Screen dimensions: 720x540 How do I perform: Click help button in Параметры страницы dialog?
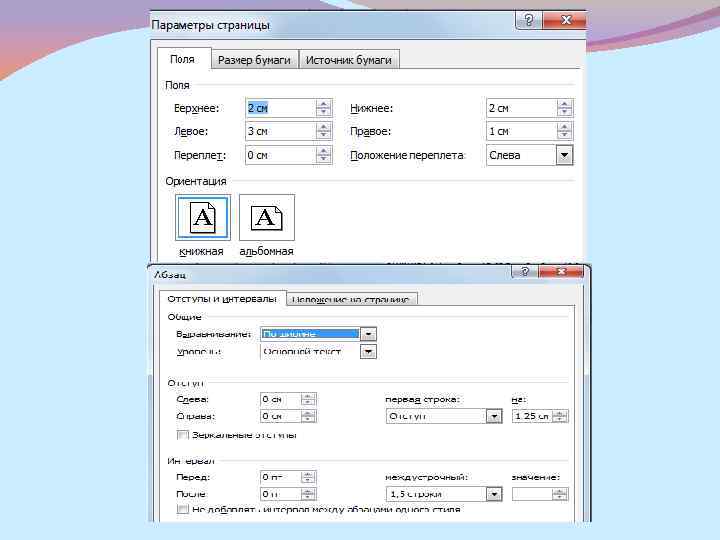529,20
